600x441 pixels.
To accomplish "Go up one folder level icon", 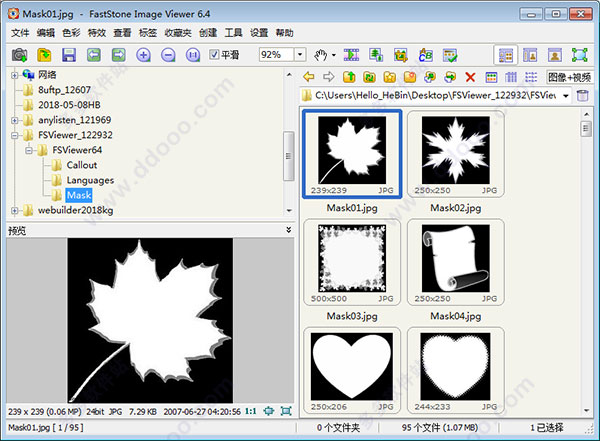I will tap(349, 77).
